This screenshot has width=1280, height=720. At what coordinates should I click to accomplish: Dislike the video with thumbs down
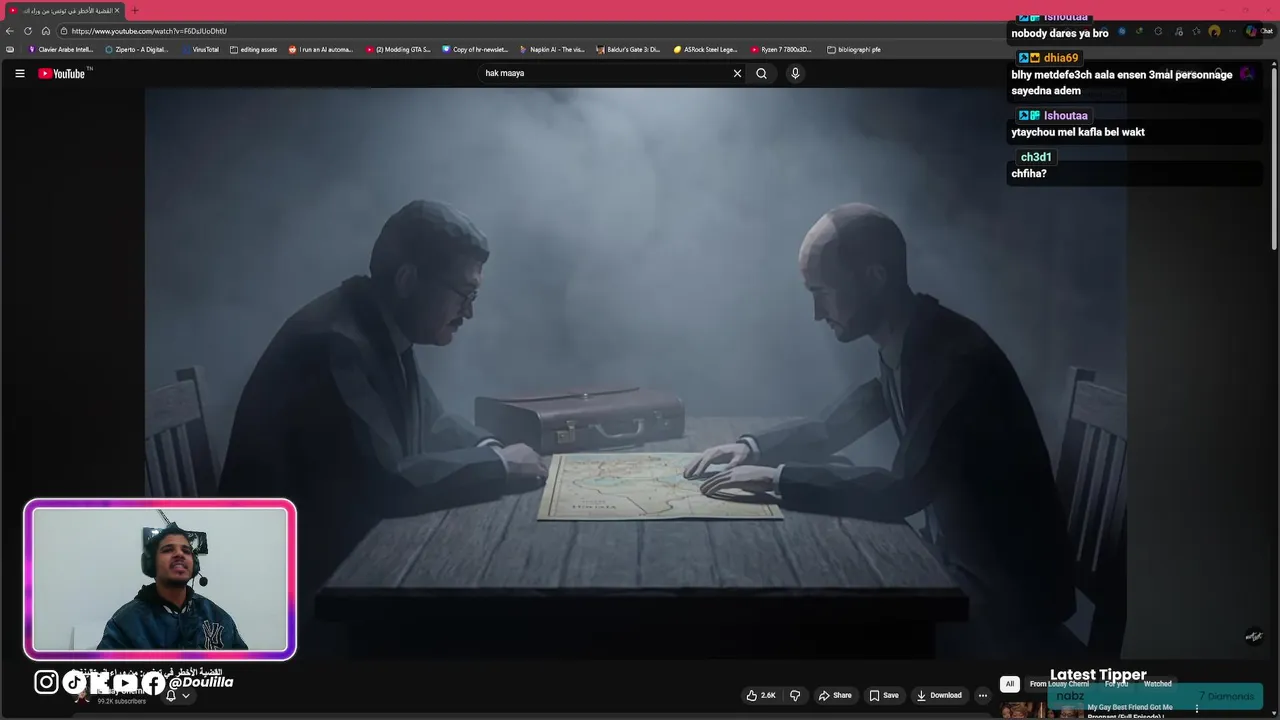[x=795, y=695]
